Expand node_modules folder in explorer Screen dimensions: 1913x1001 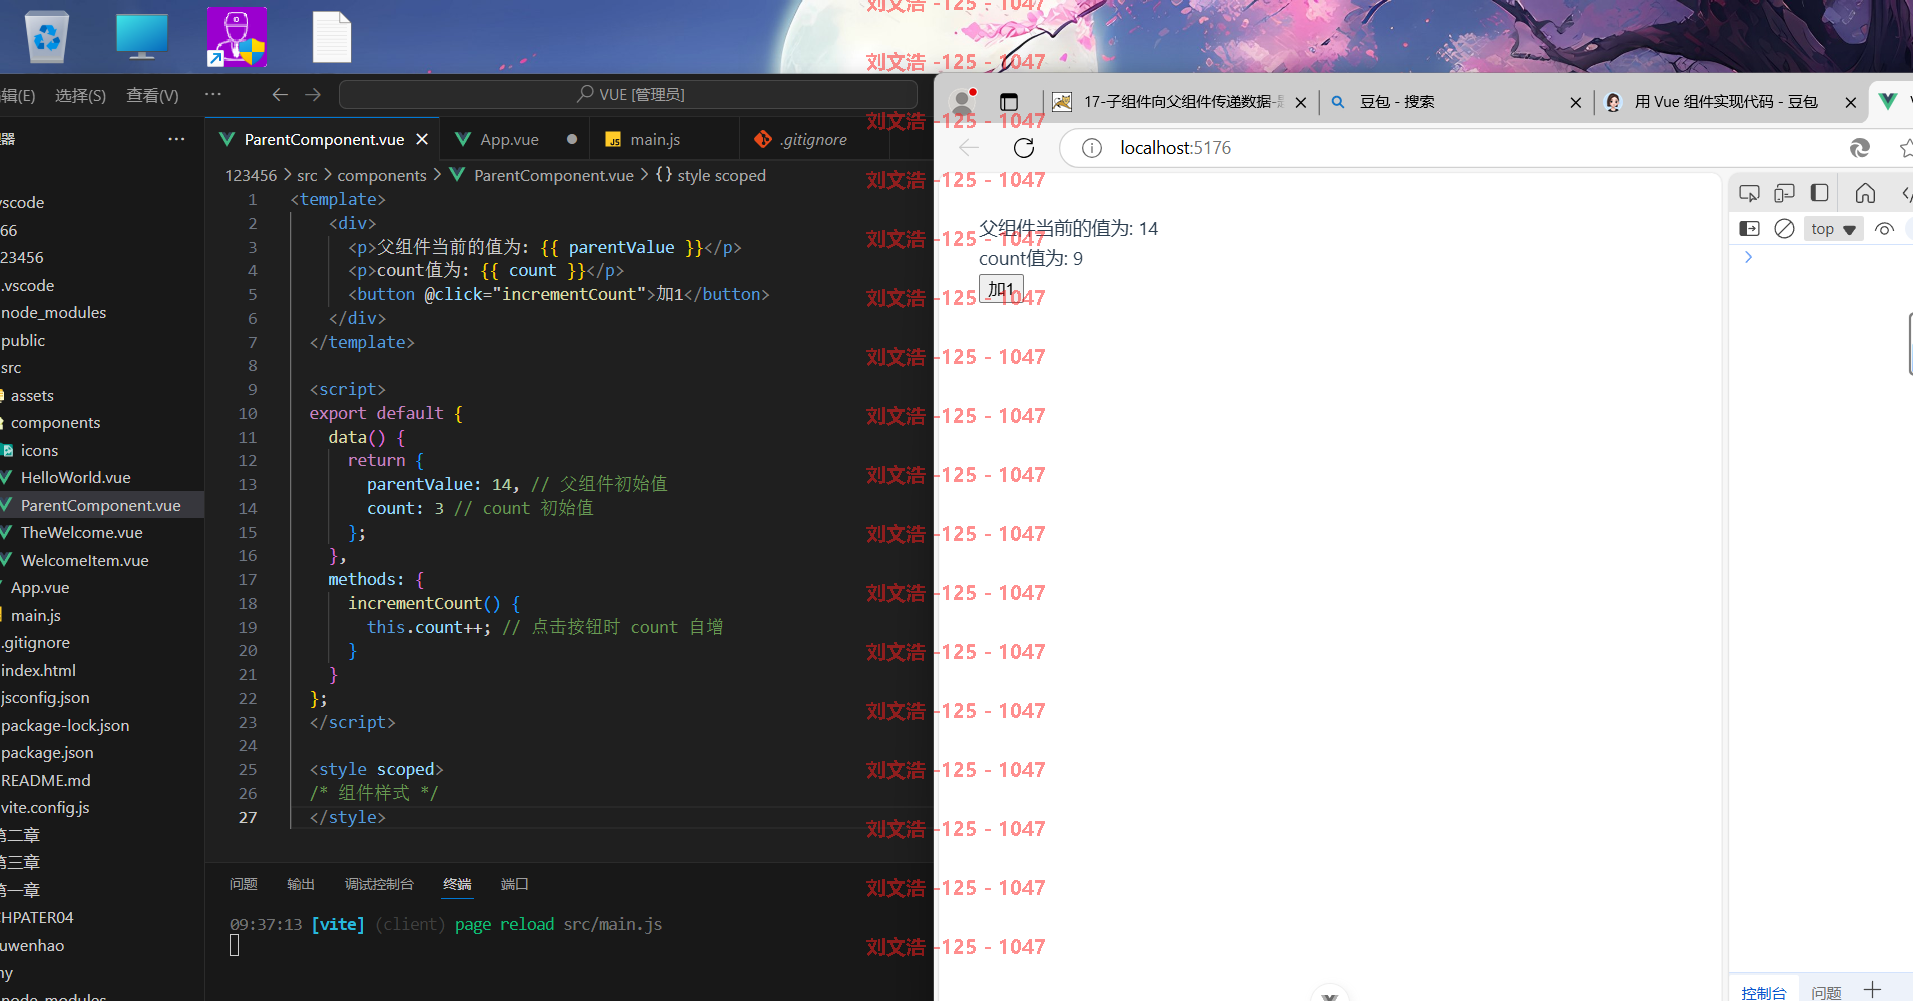(54, 312)
